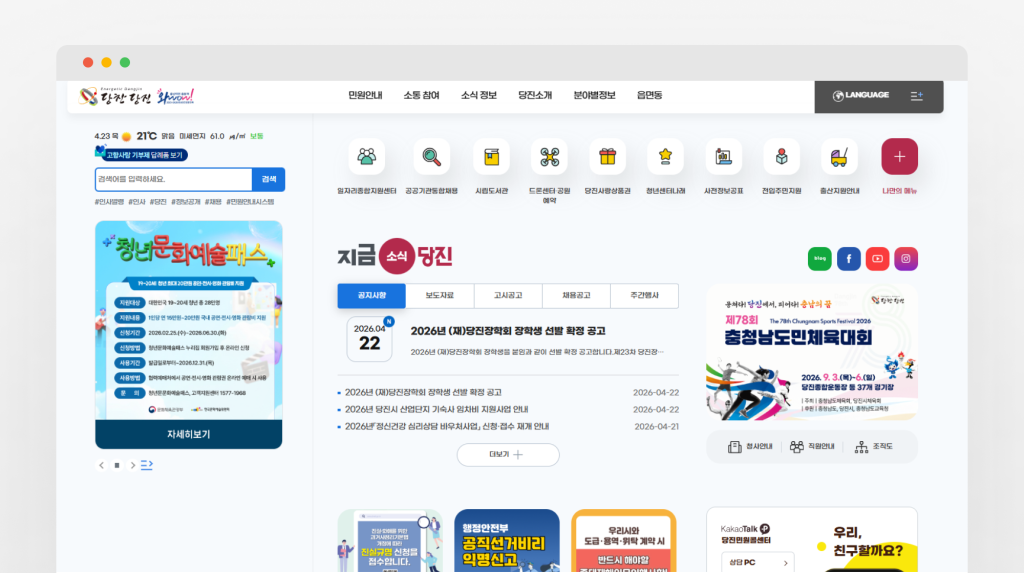Open the 당진사랑상품권 gift icon
The width and height of the screenshot is (1024, 573).
(607, 157)
